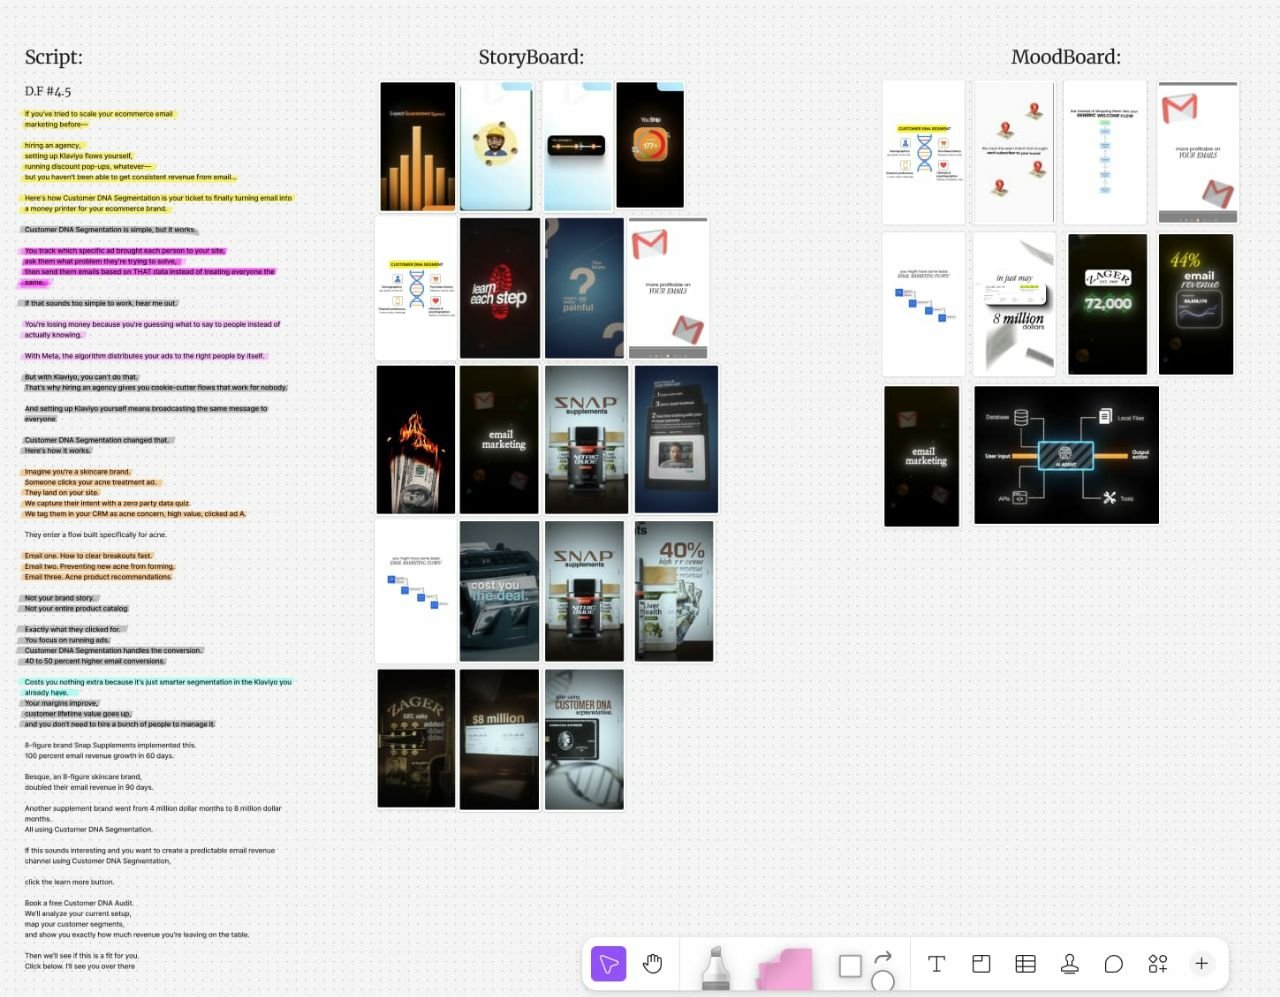Activate the Comment tool
The height and width of the screenshot is (997, 1280).
click(1113, 964)
